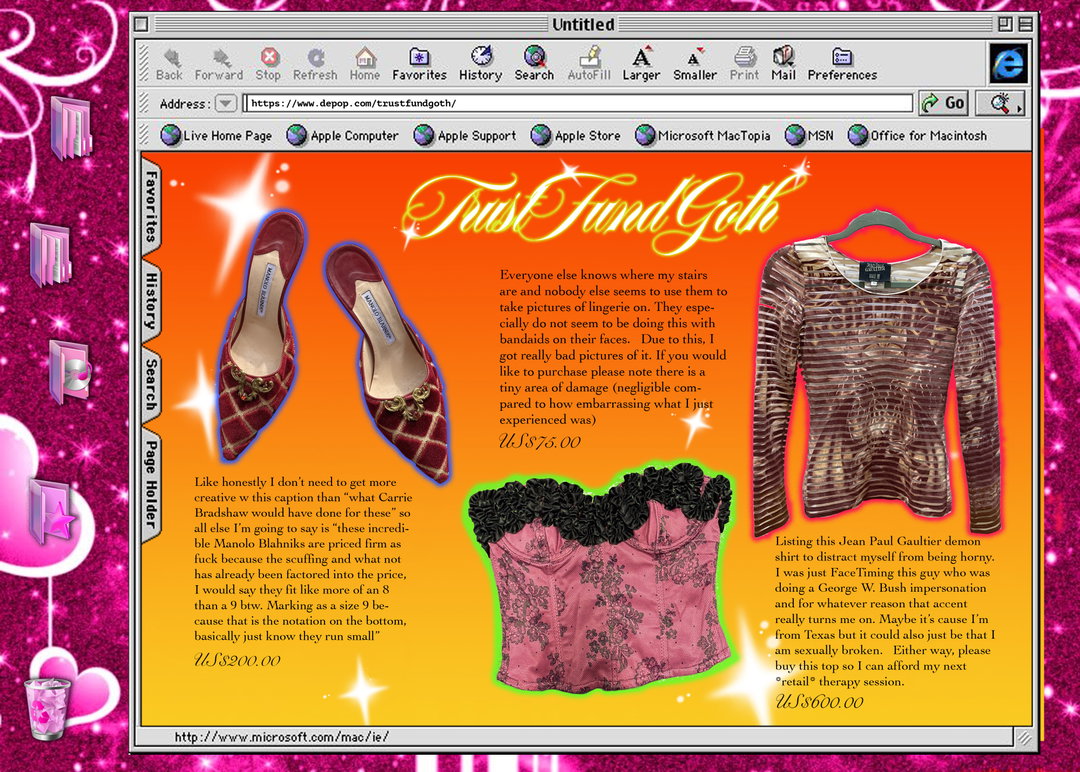Click the pink CD folder desktop icon

pyautogui.click(x=70, y=371)
